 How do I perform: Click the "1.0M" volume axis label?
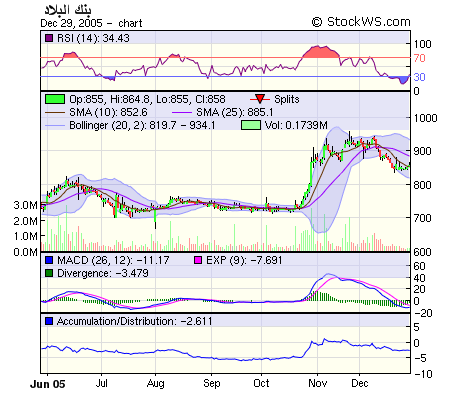25,236
